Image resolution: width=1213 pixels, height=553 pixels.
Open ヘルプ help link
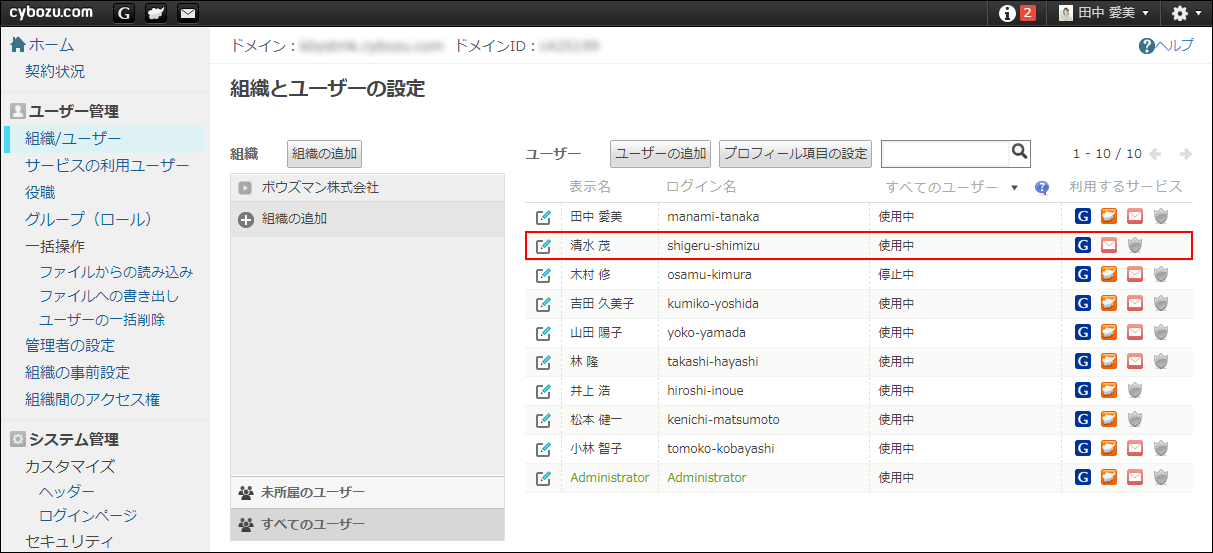pyautogui.click(x=1166, y=46)
